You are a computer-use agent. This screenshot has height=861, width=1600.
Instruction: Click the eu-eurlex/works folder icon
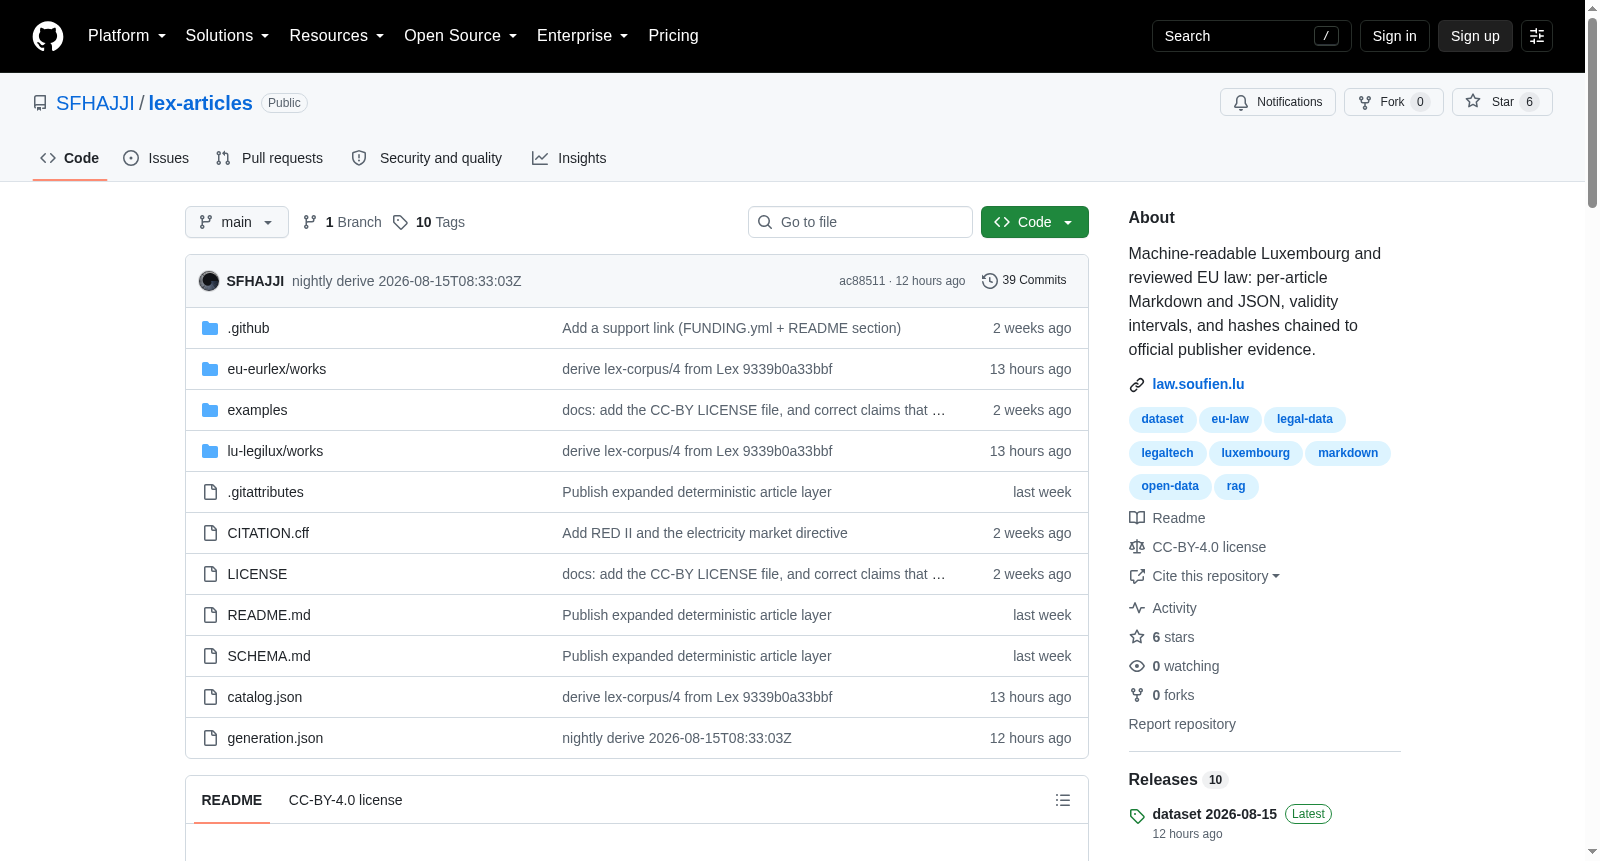tap(210, 369)
